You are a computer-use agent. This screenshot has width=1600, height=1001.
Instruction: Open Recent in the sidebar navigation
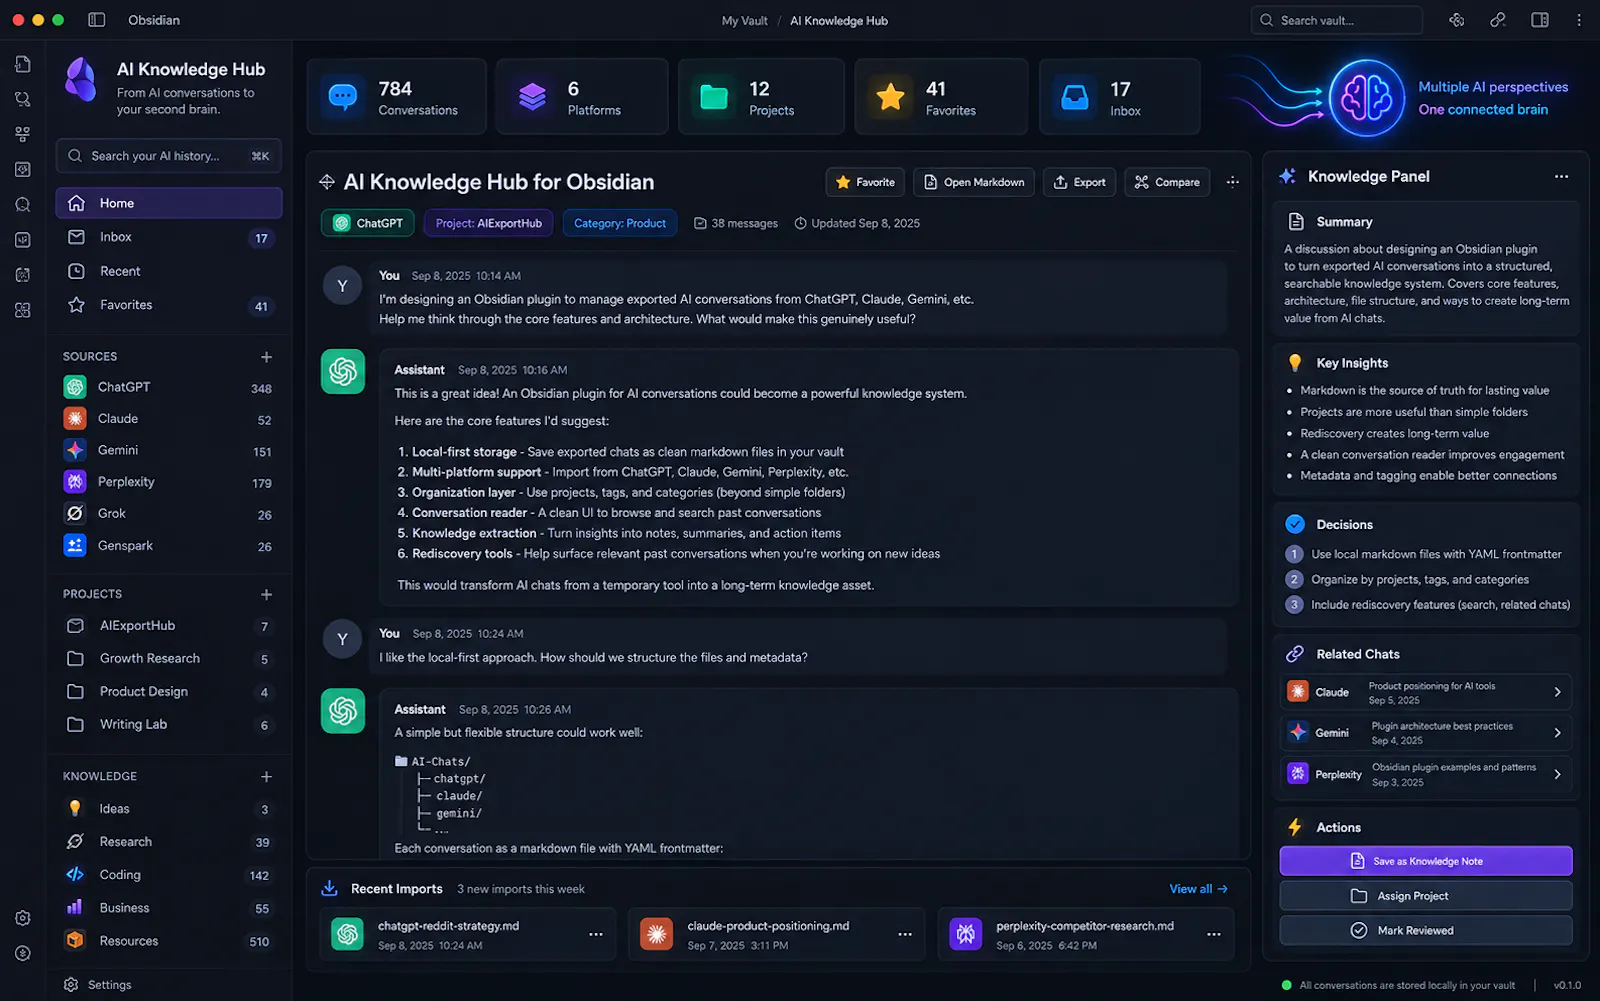(169, 271)
